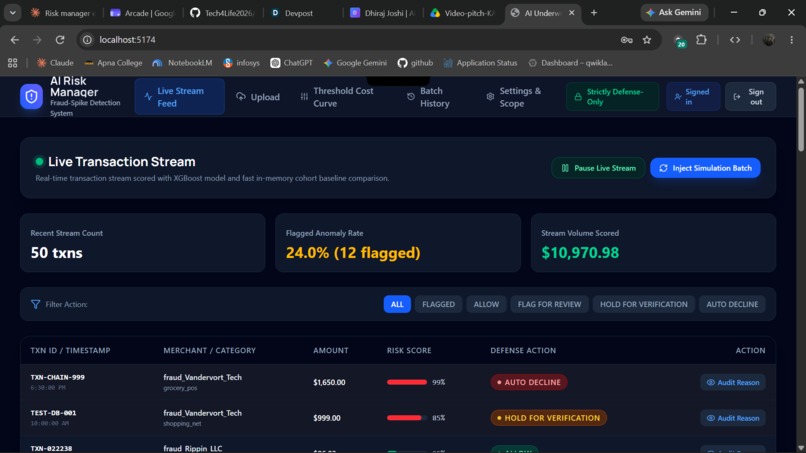Open the browser profile avatar
Viewport: 806px width, 453px height.
point(768,40)
